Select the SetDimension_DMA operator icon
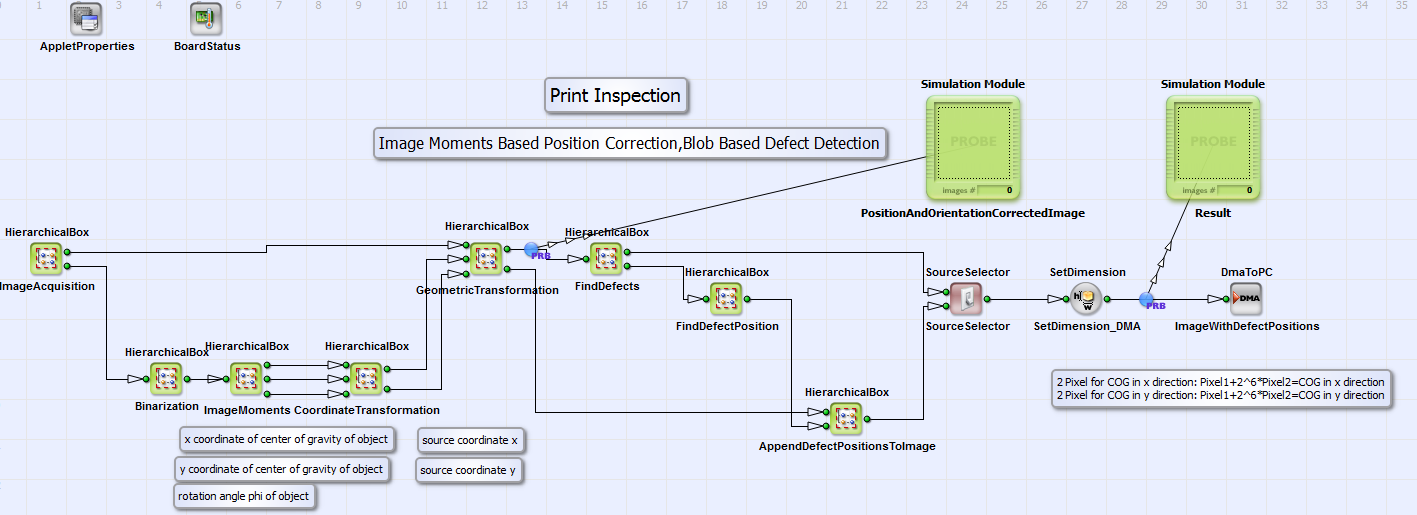Screen dimensions: 1417x515 click(x=1086, y=298)
